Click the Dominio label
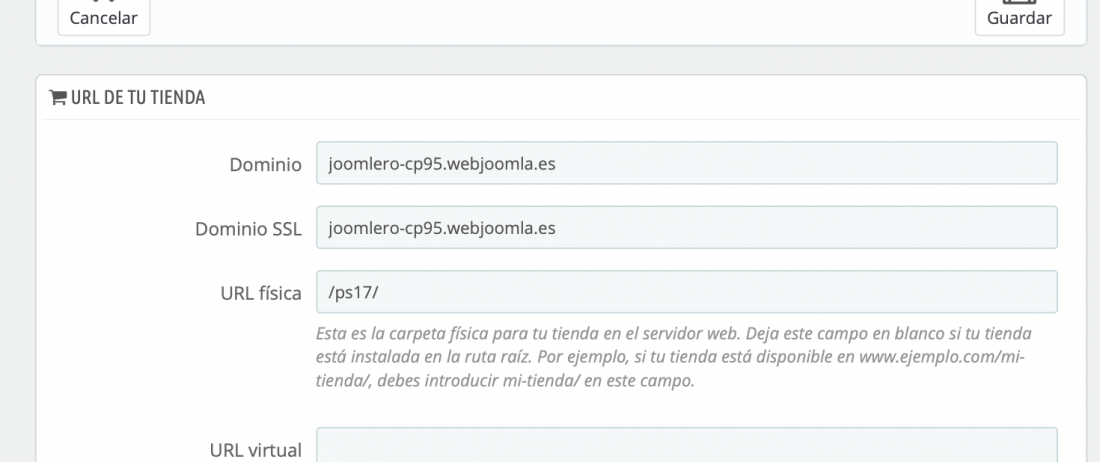Viewport: 1100px width, 462px height. pos(265,165)
